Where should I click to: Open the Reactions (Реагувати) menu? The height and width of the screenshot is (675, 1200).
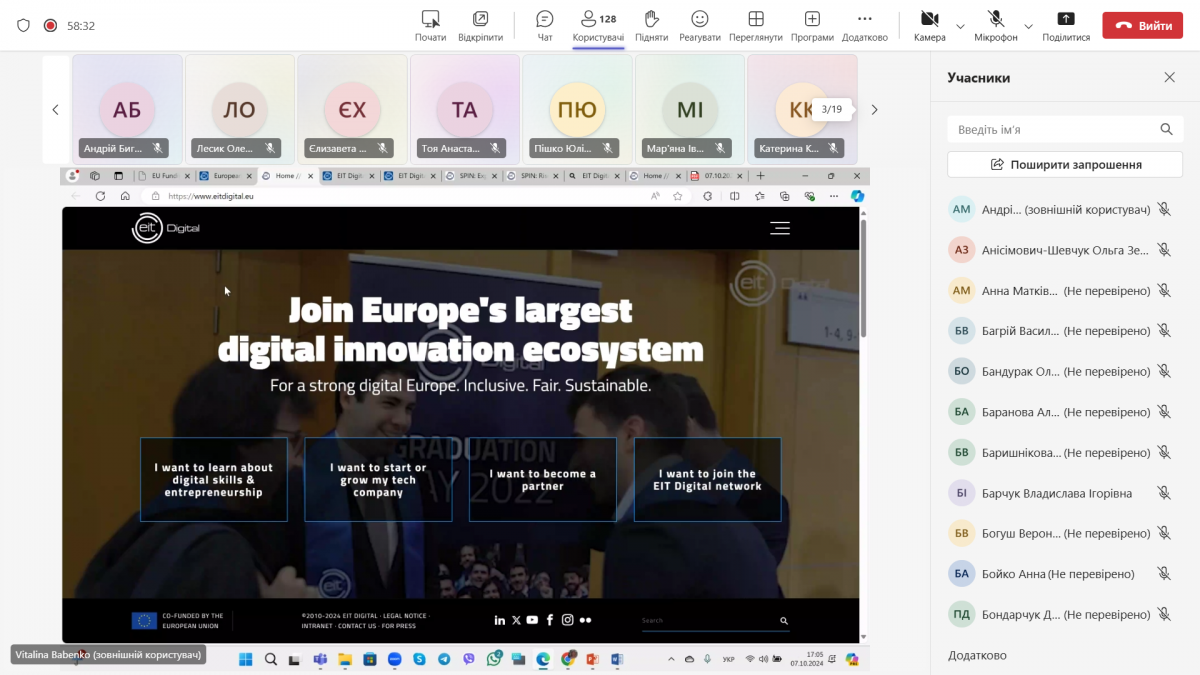[x=700, y=26]
